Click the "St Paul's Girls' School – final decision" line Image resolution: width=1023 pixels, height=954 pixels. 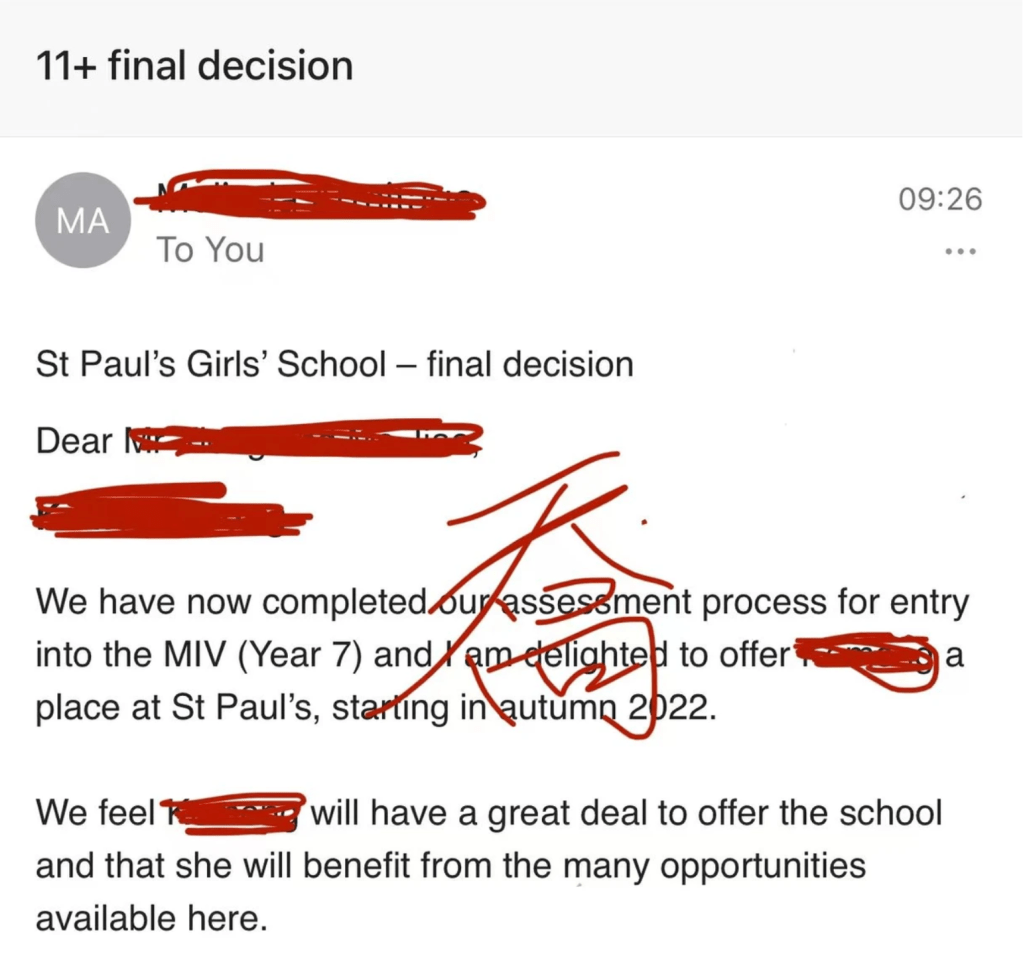coord(334,363)
